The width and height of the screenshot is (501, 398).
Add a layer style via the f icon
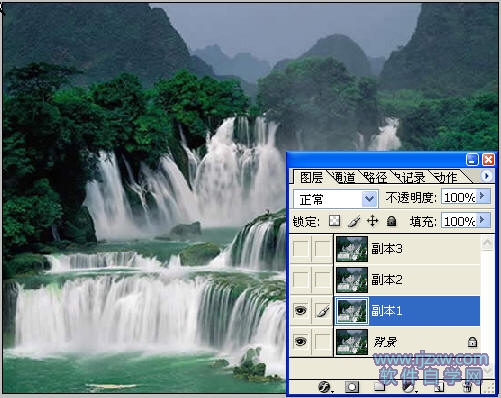324,387
